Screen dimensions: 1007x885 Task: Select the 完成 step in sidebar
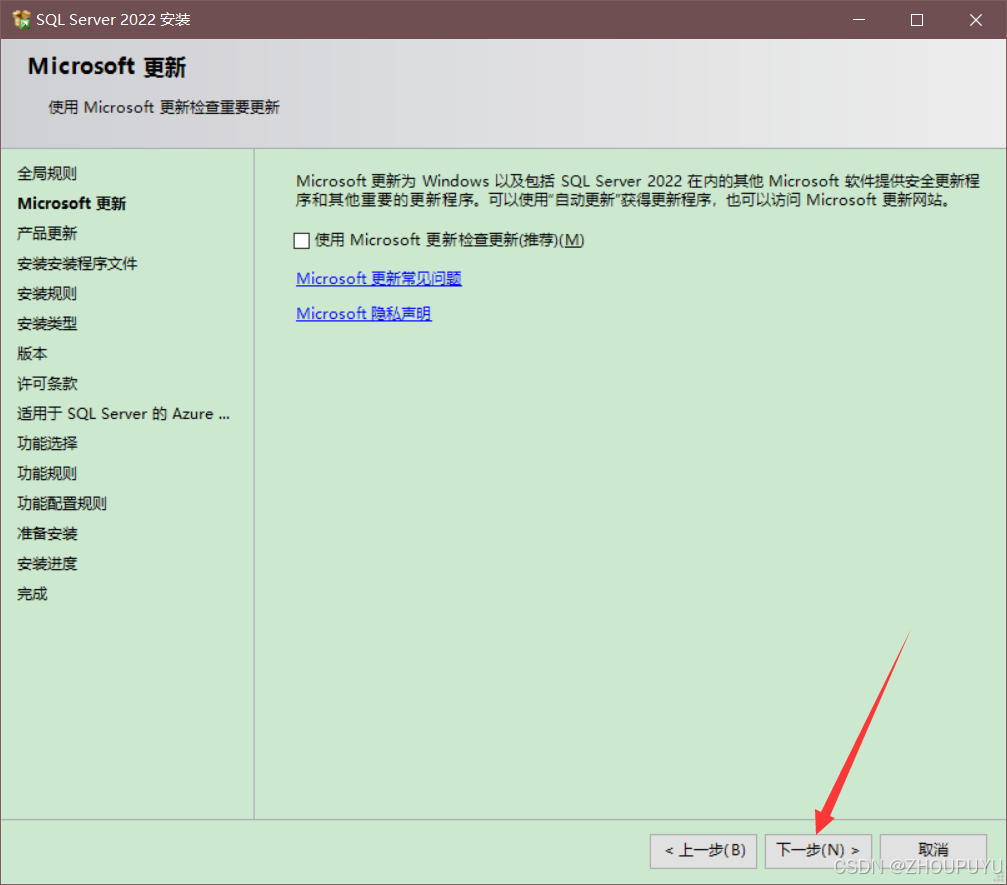point(32,594)
